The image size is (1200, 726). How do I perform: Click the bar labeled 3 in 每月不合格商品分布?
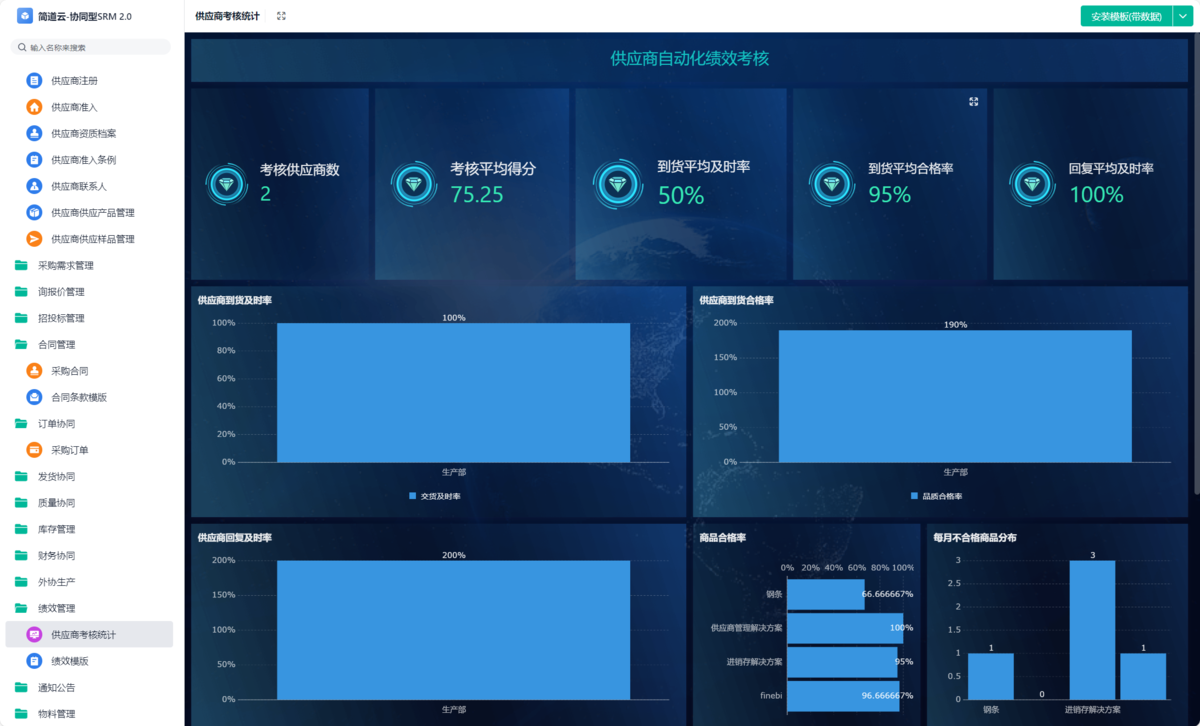coord(1092,629)
